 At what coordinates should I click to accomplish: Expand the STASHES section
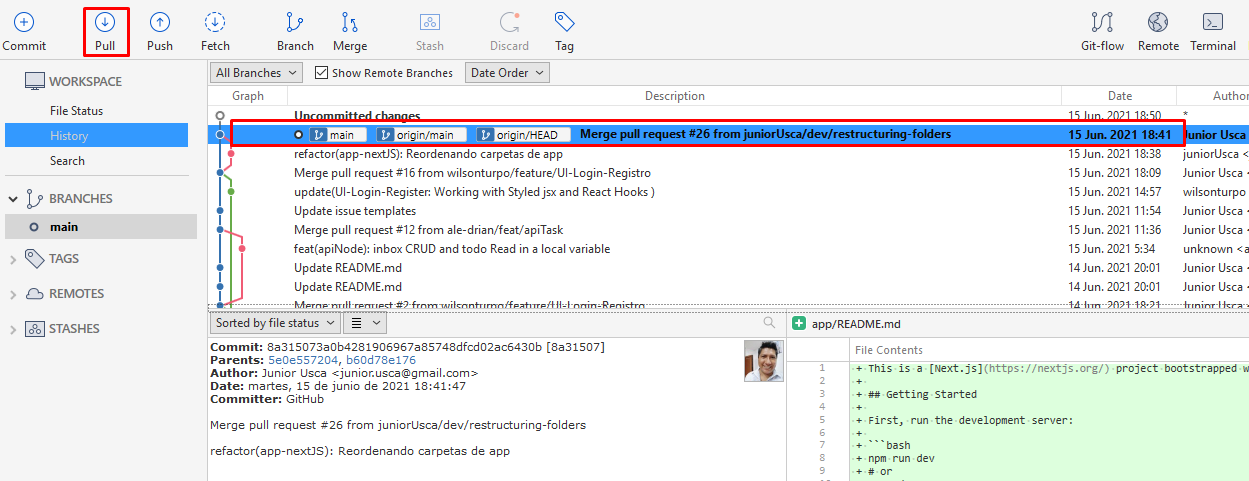point(14,328)
